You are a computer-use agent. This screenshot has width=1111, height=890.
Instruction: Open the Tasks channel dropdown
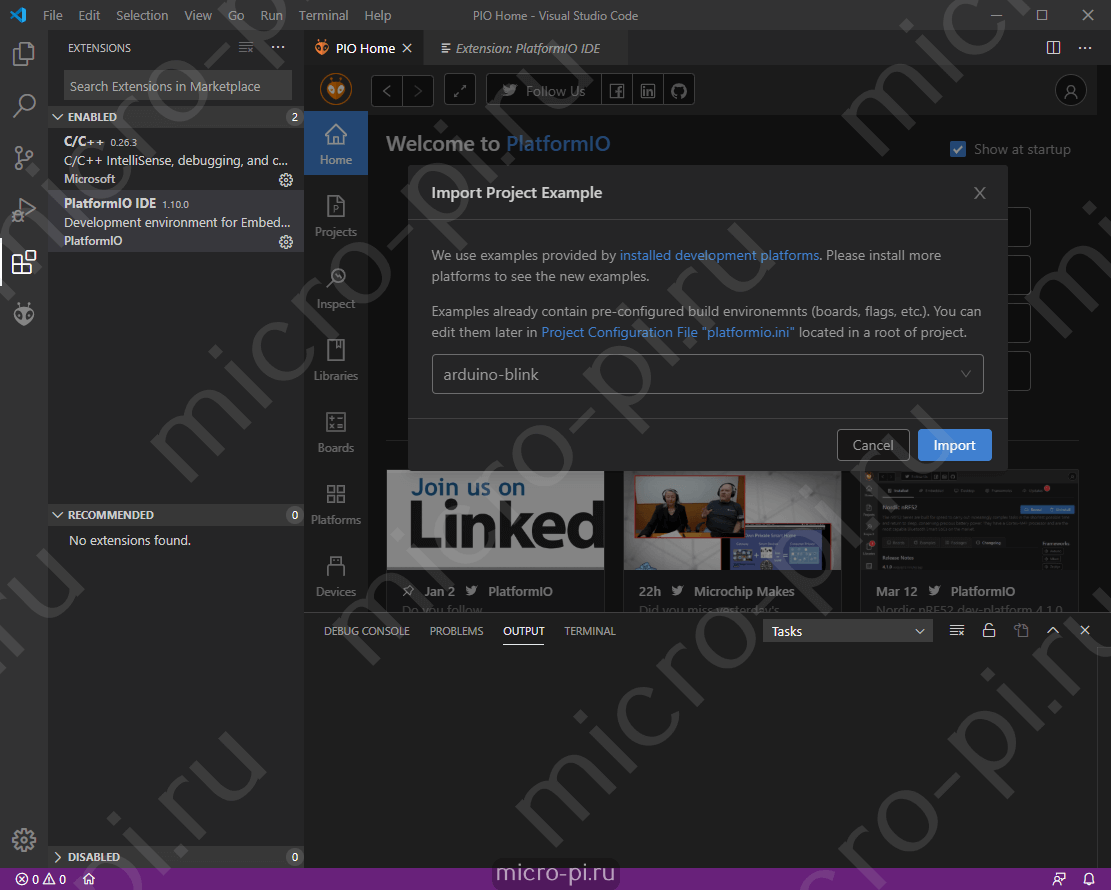coord(847,631)
